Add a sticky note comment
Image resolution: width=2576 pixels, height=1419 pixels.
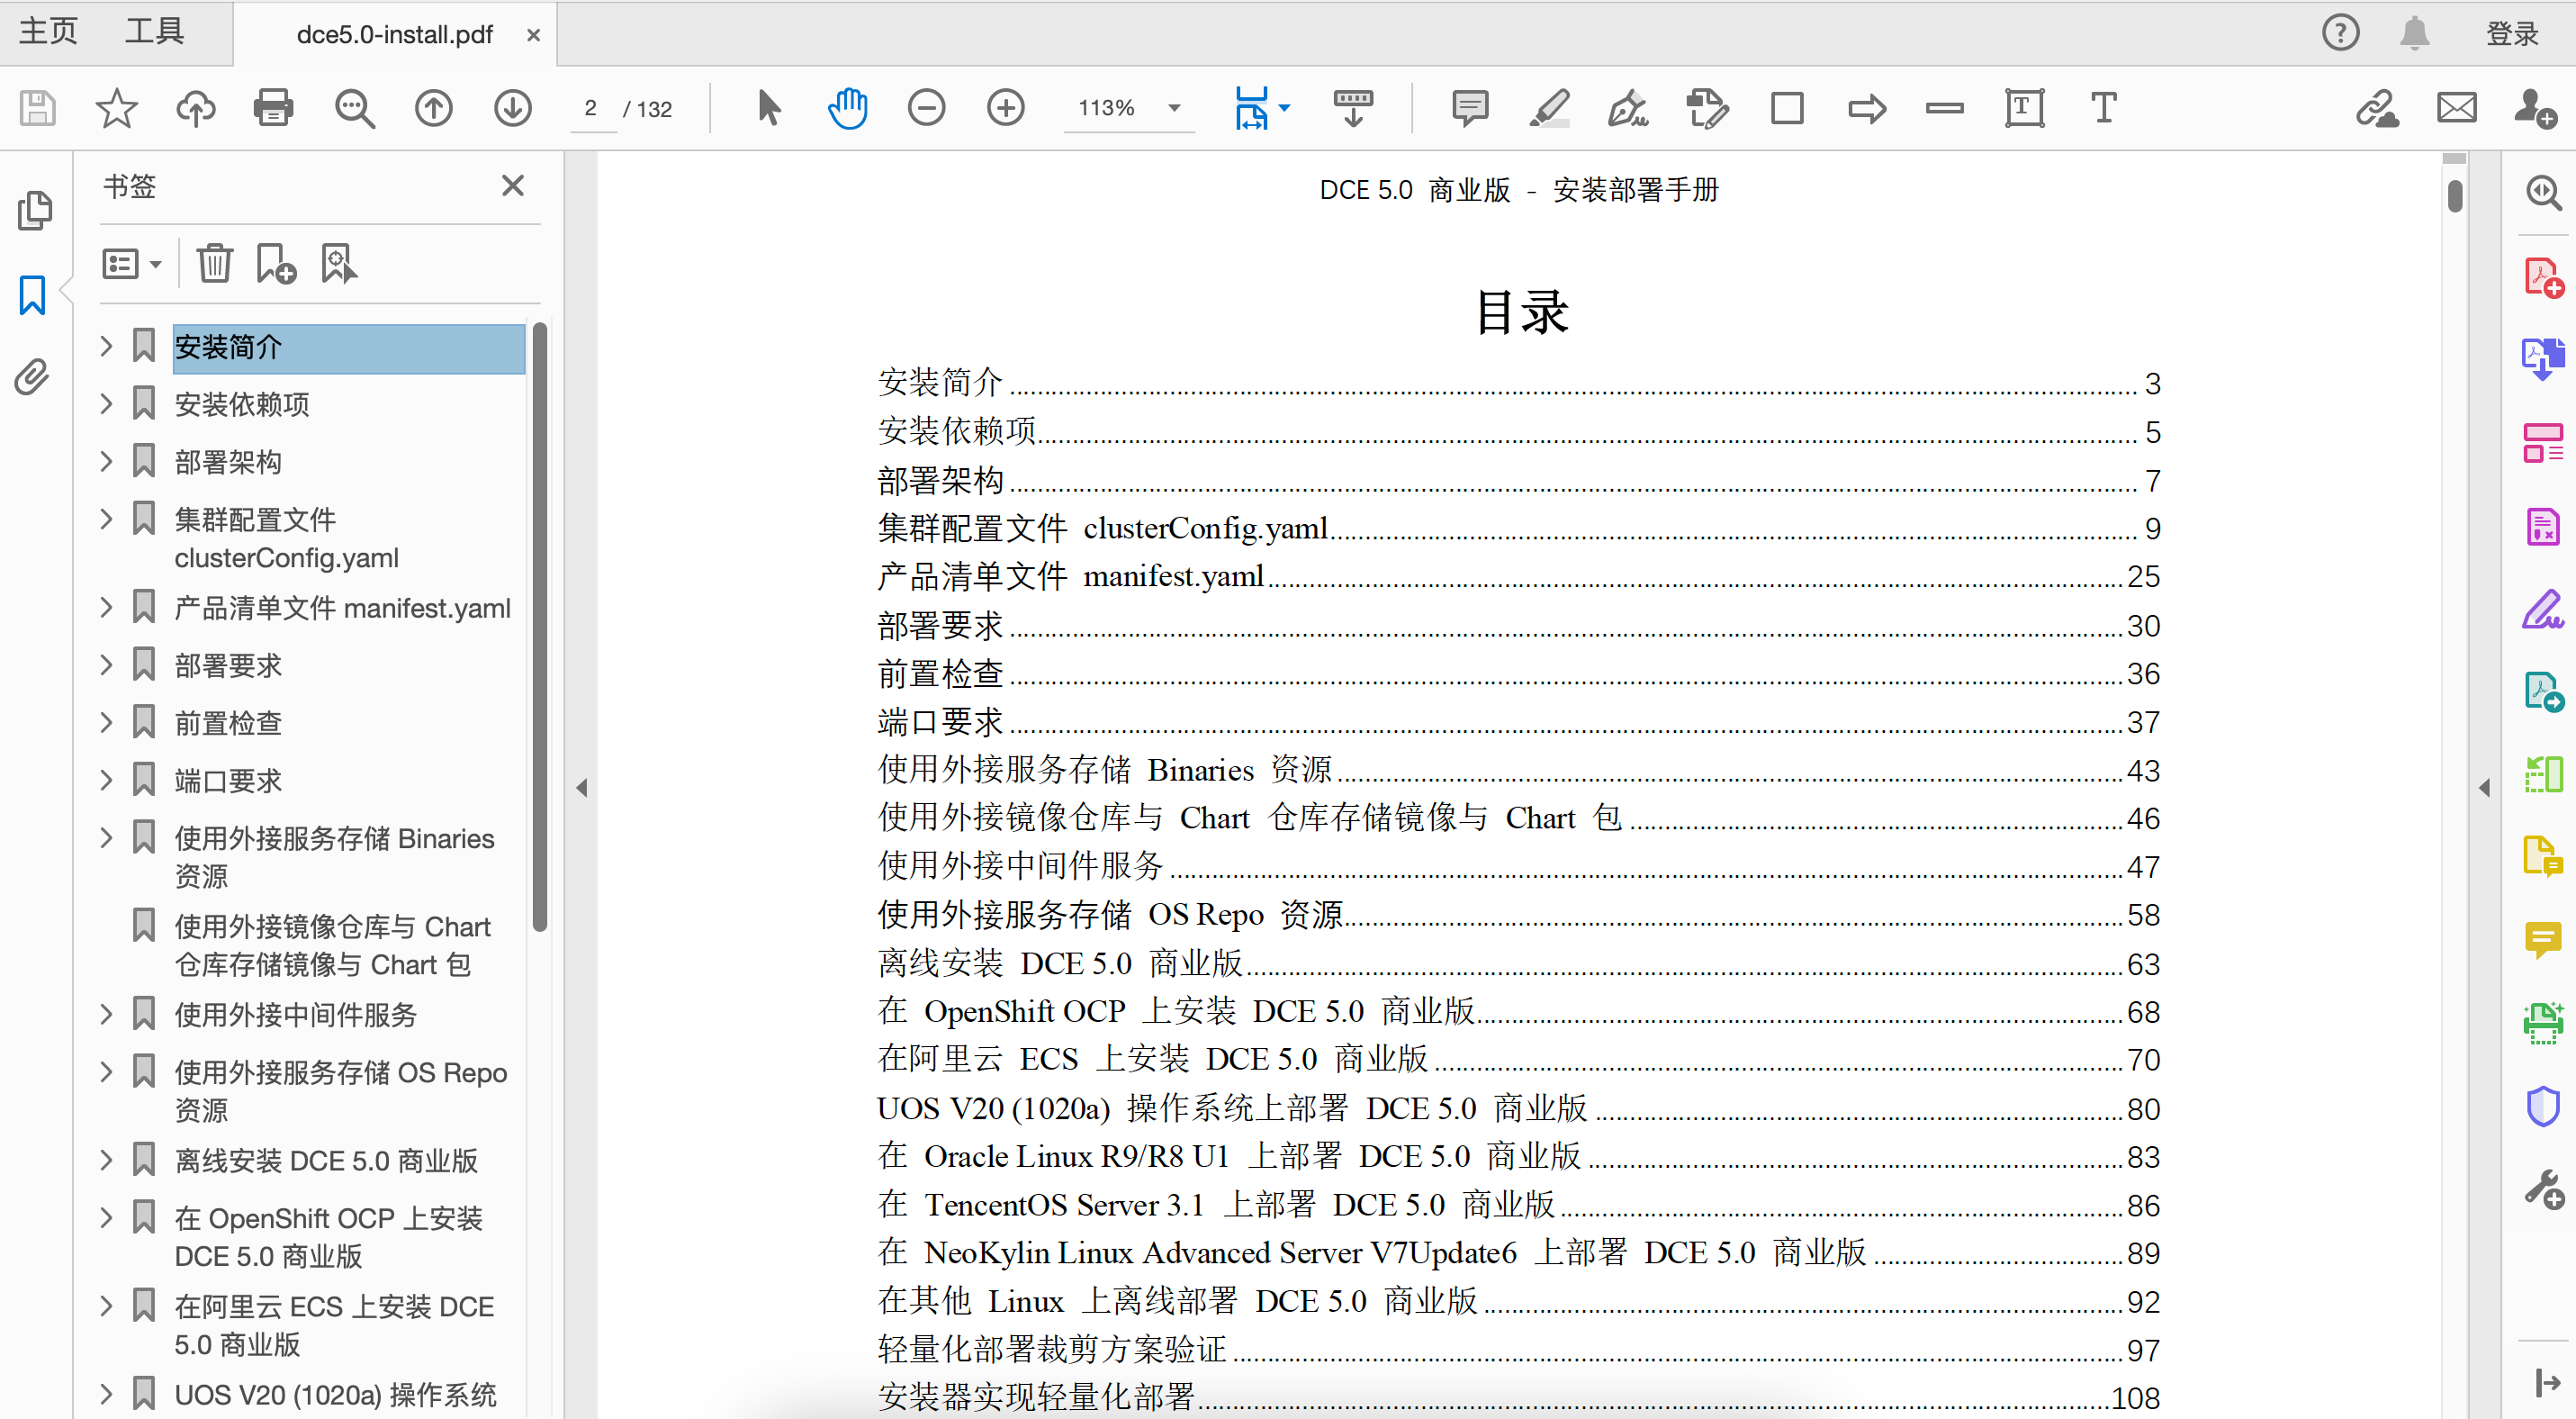tap(1469, 108)
